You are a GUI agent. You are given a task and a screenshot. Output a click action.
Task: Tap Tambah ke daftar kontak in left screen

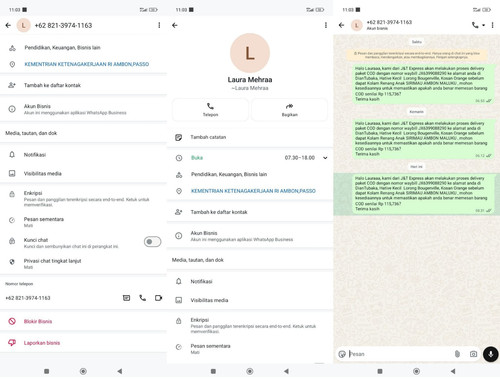point(83,85)
